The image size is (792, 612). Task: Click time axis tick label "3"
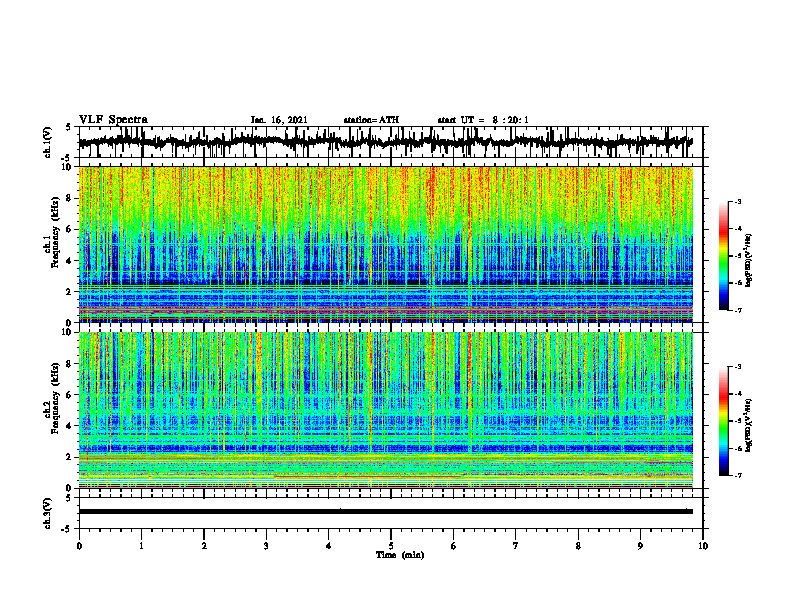click(266, 546)
